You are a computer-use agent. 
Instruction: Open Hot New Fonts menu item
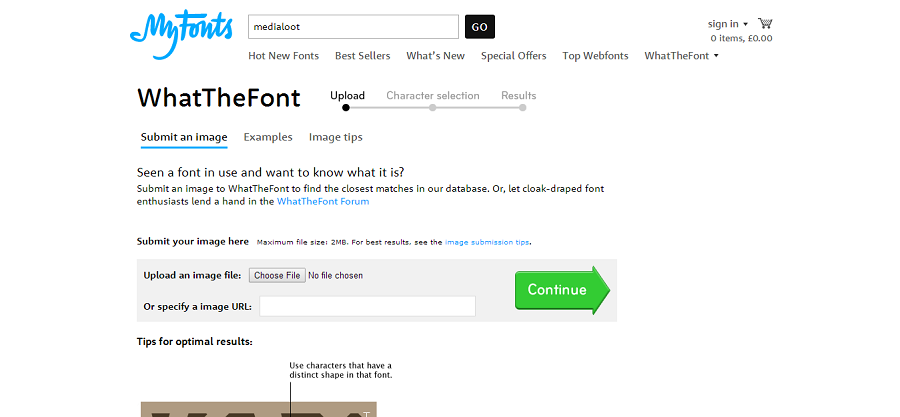click(284, 56)
